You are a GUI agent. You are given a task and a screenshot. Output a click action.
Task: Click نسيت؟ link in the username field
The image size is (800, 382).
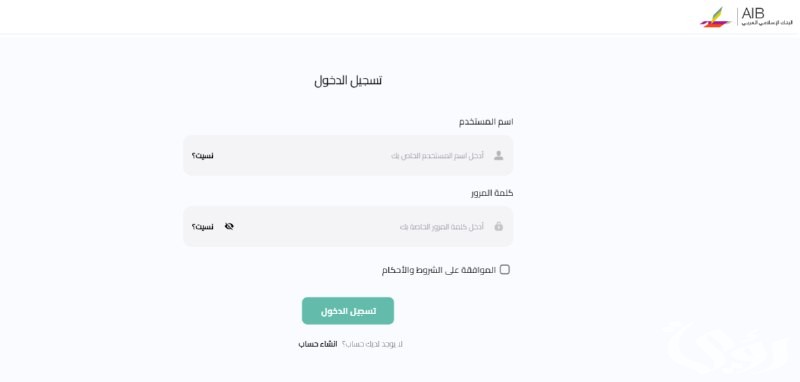203,156
